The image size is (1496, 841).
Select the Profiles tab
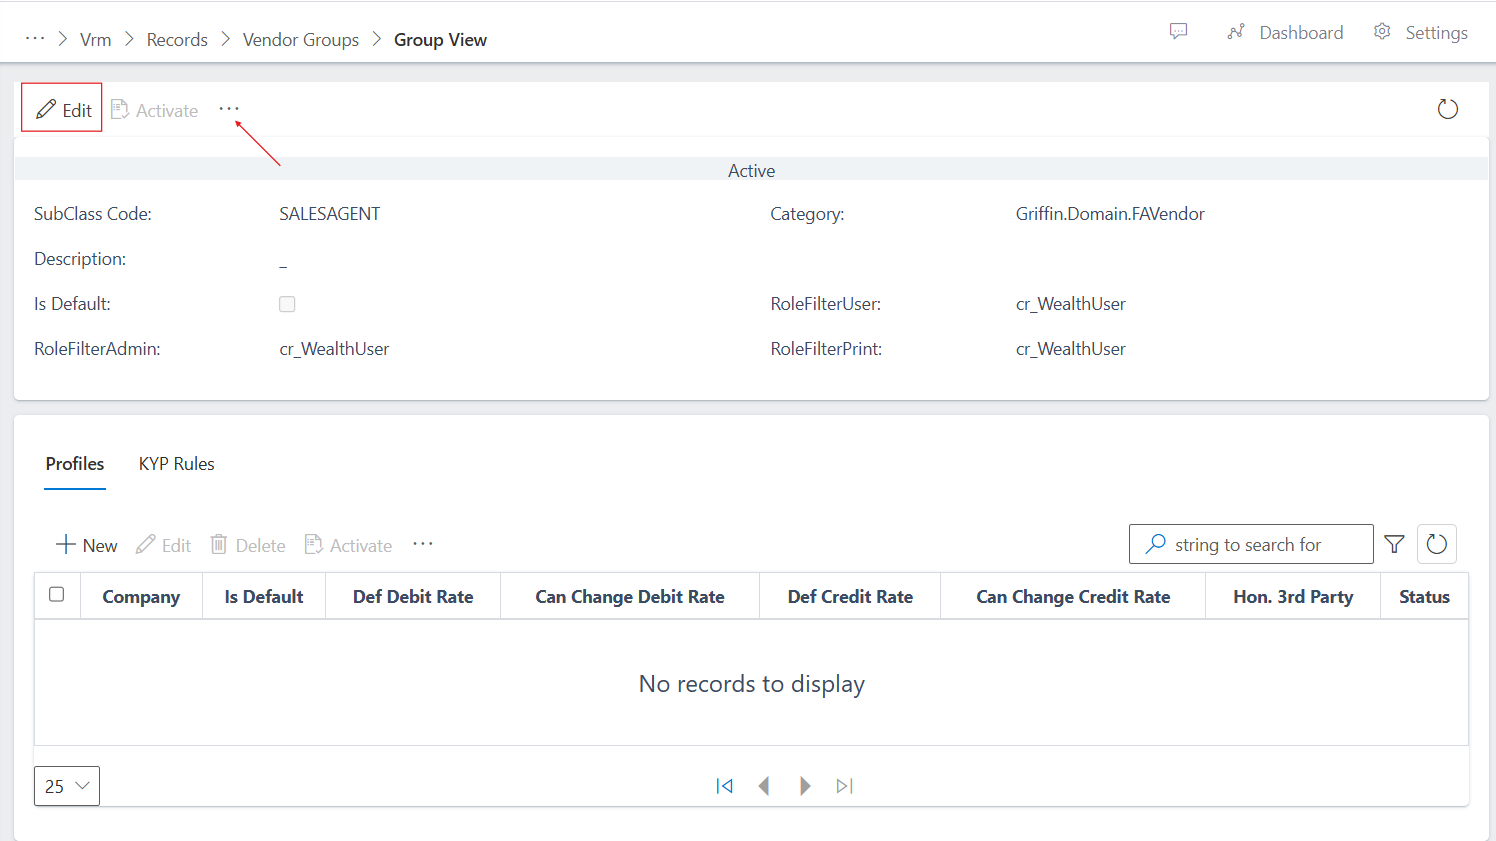pyautogui.click(x=74, y=463)
